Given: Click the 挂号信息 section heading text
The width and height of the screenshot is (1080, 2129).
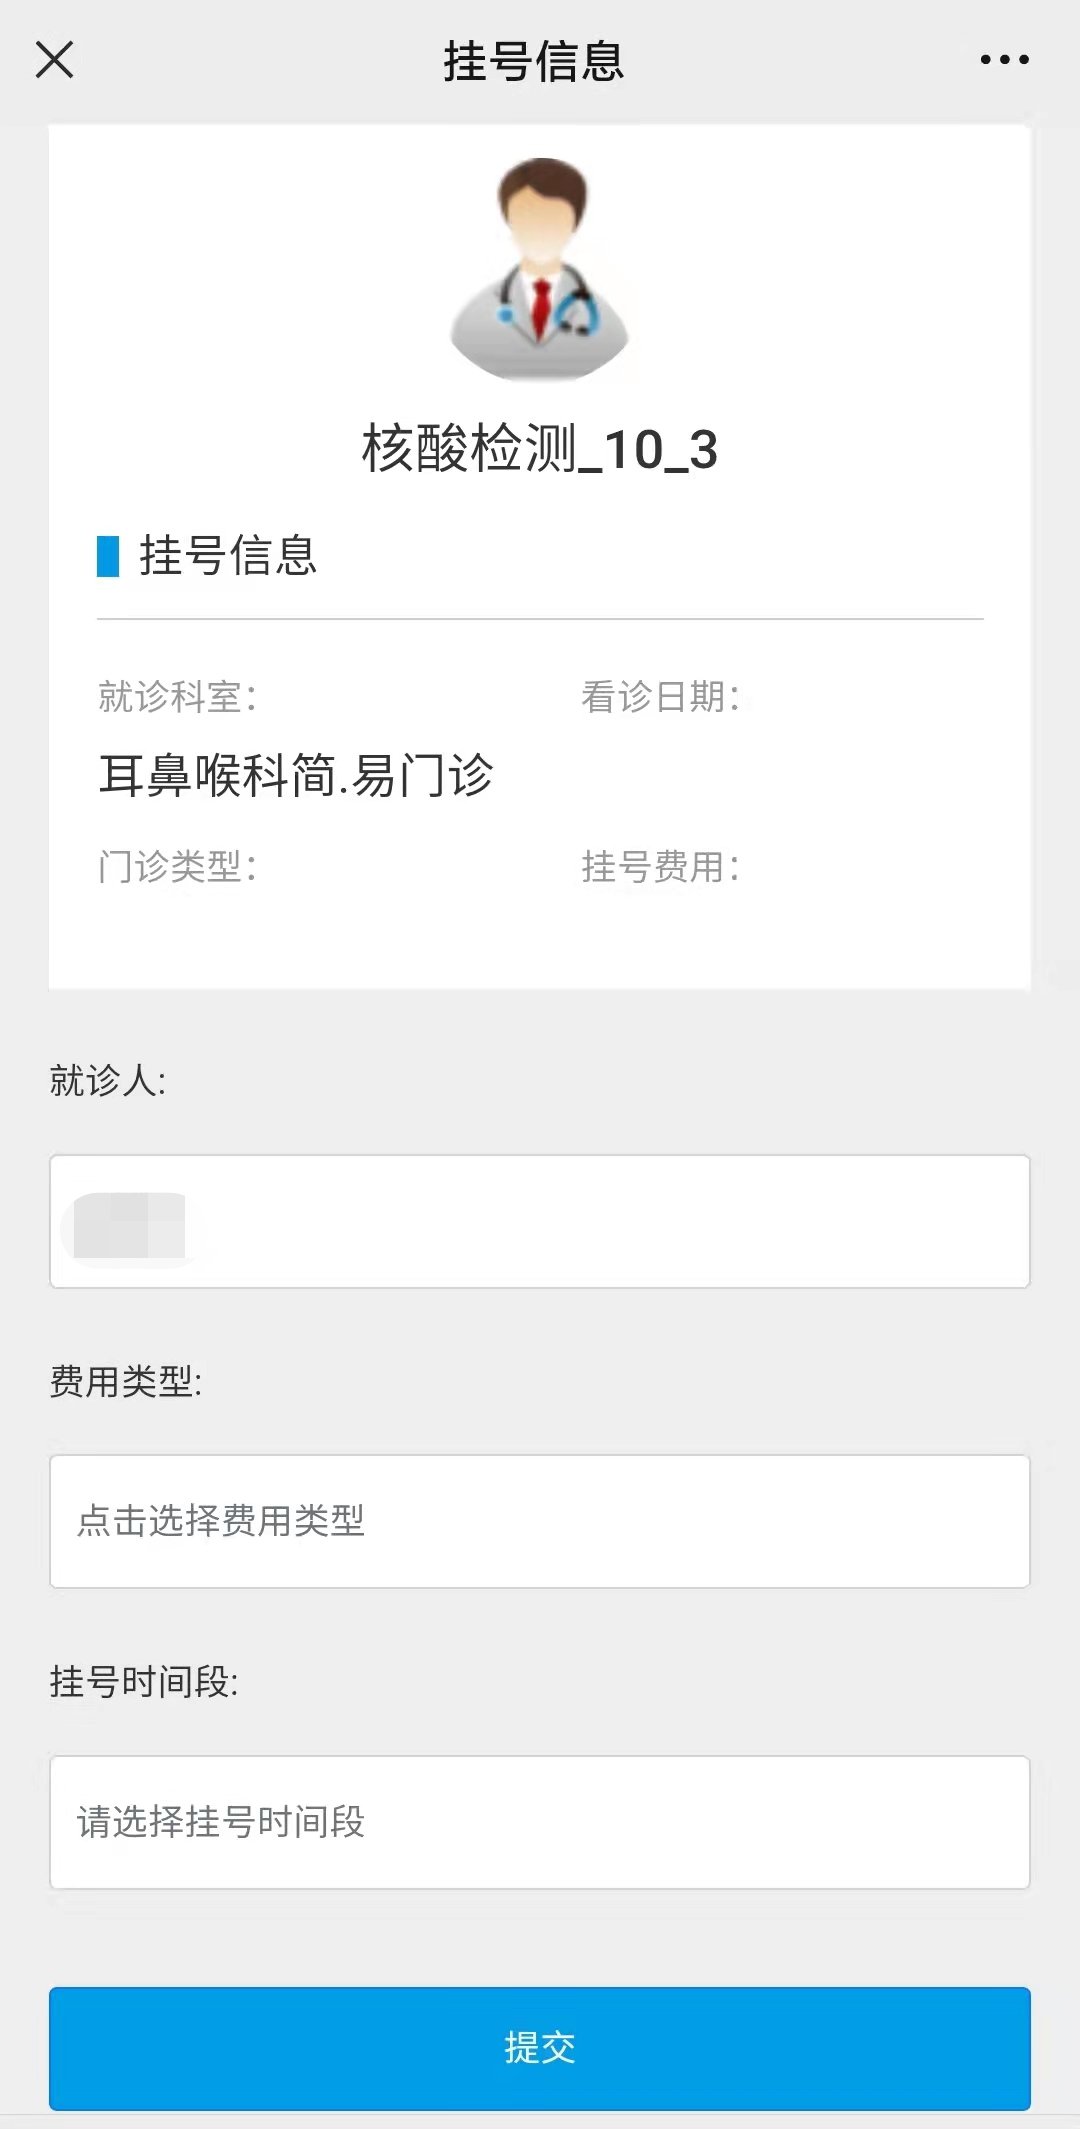Looking at the screenshot, I should 228,556.
